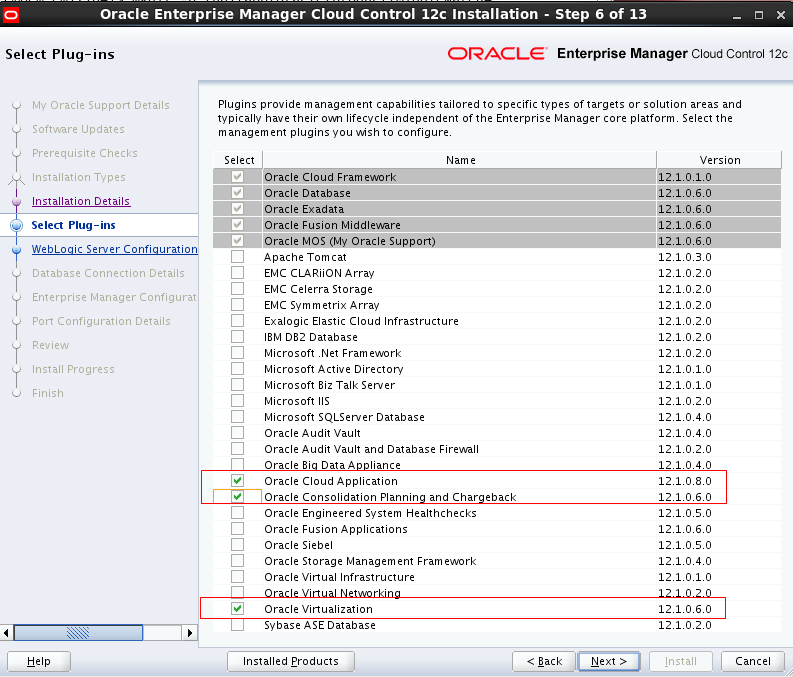Click the Select Plug-ins step bullet icon

(x=17, y=225)
